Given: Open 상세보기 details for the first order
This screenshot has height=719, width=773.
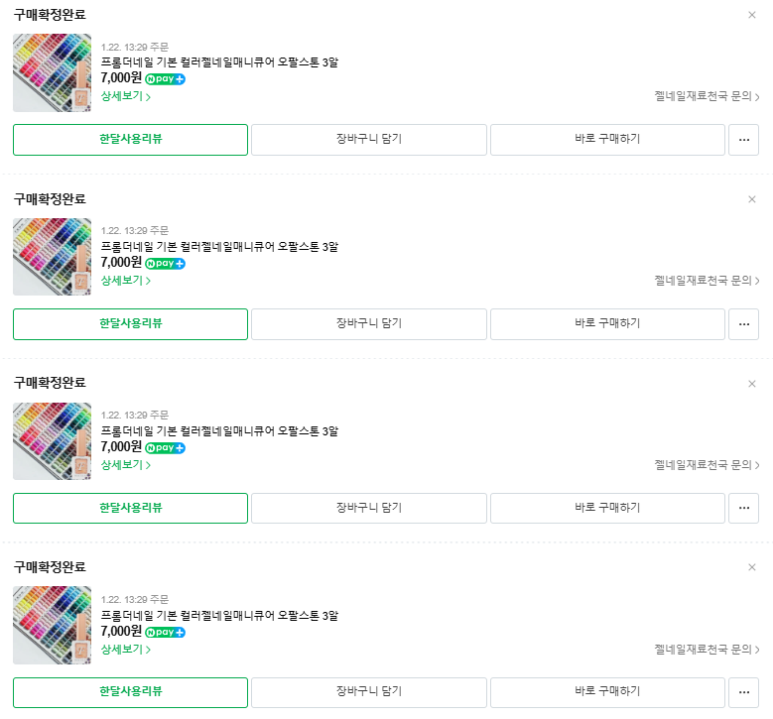Looking at the screenshot, I should [x=126, y=96].
